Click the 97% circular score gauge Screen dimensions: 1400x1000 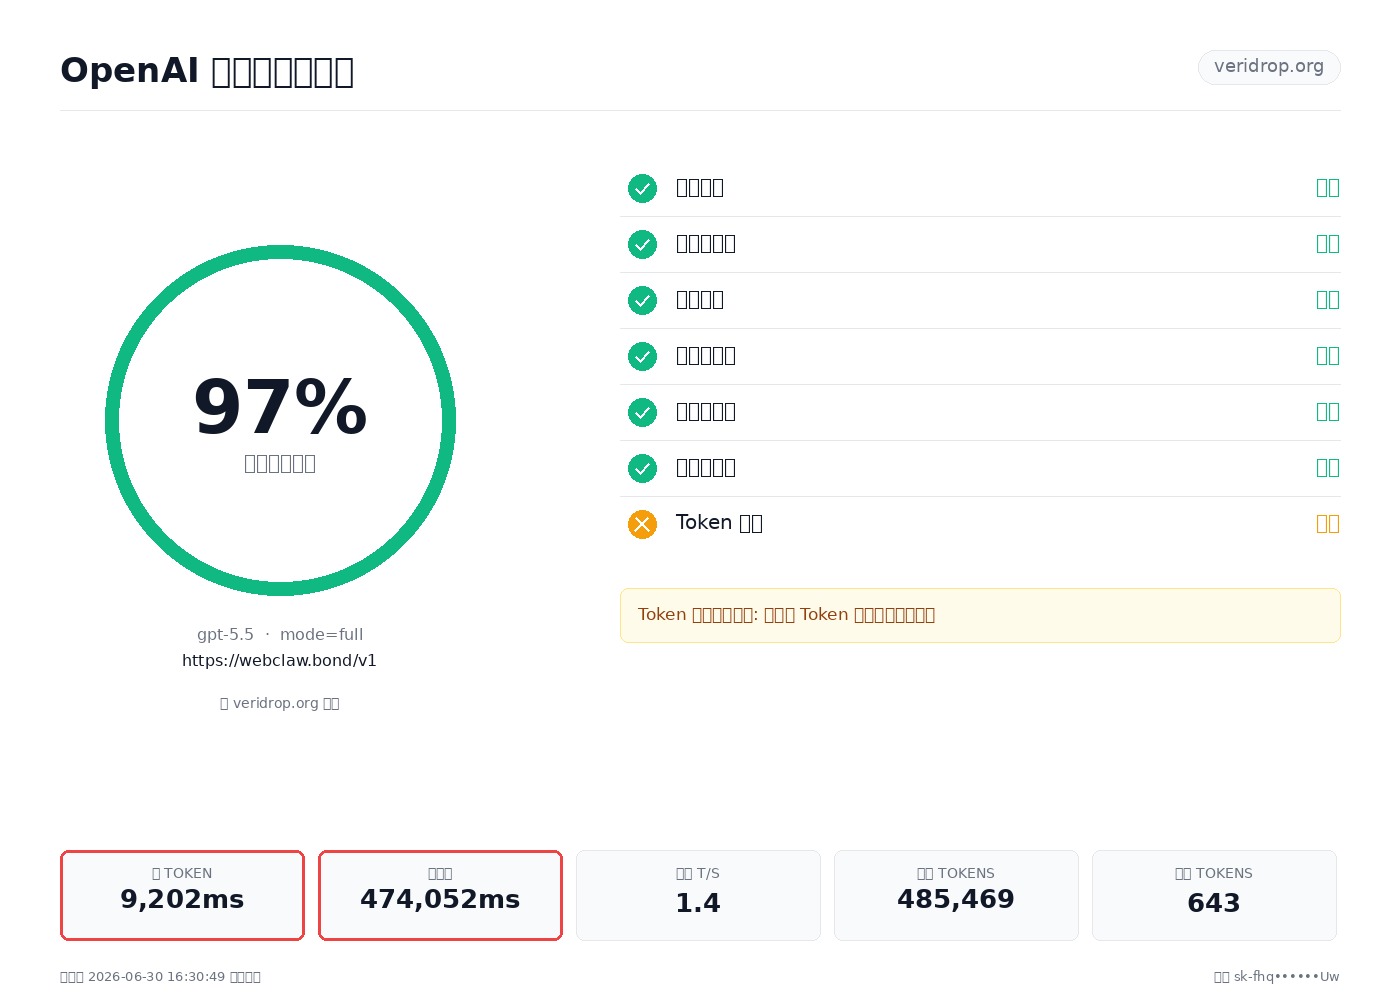[280, 420]
